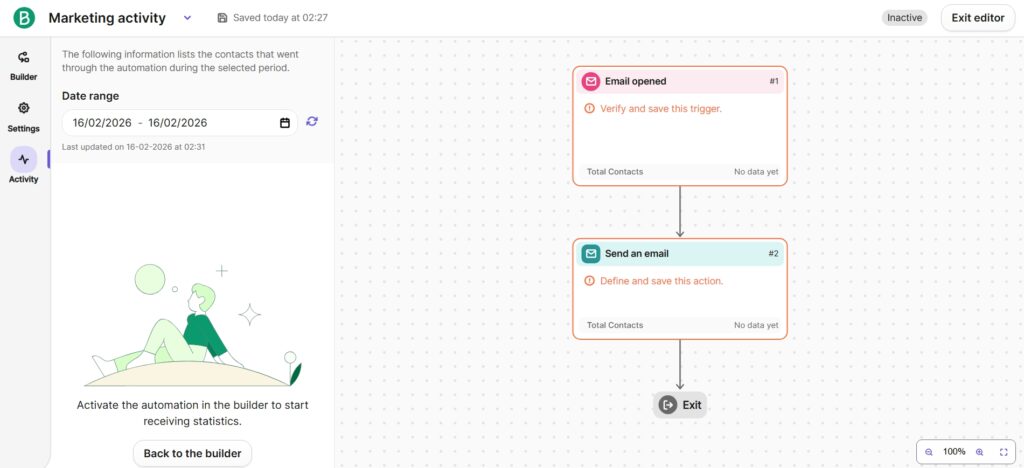Select the Email opened trigger icon
This screenshot has width=1024, height=468.
(591, 81)
